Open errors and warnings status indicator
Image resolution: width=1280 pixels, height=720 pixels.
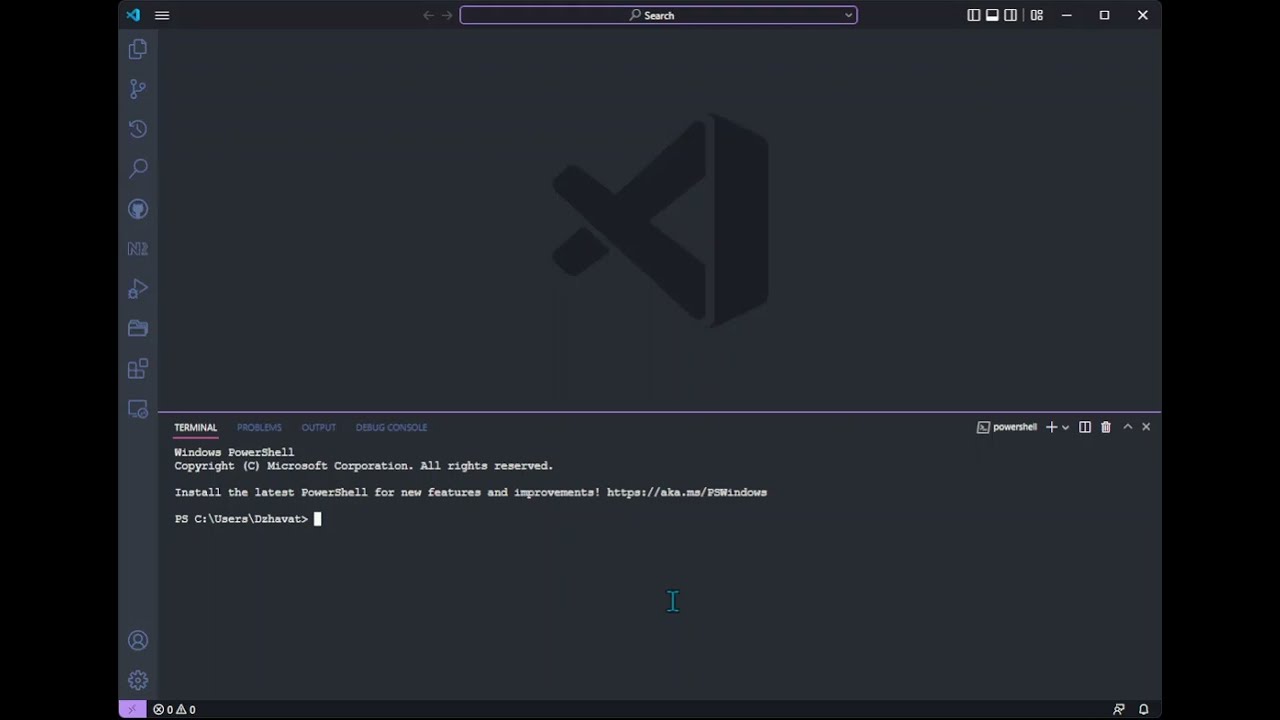174,709
